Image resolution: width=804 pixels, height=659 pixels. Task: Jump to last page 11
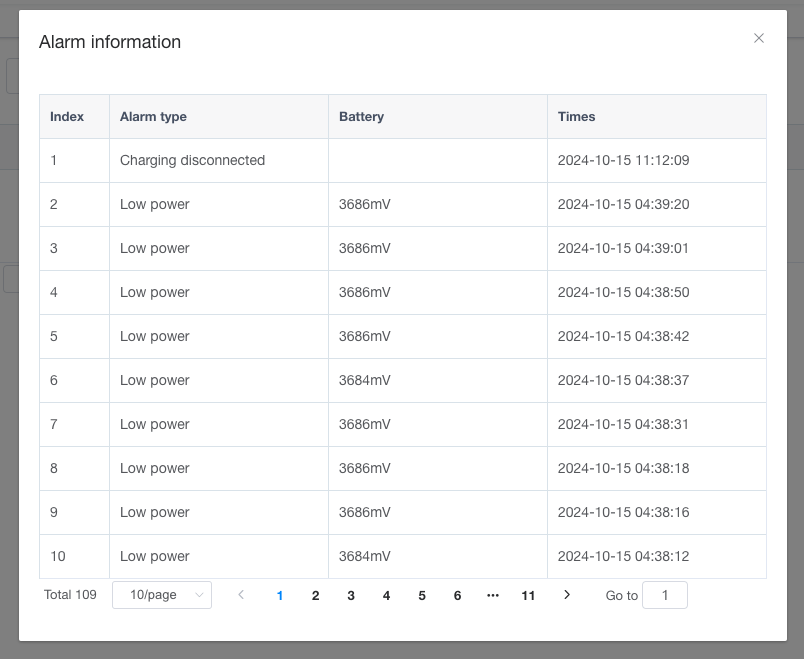(528, 595)
